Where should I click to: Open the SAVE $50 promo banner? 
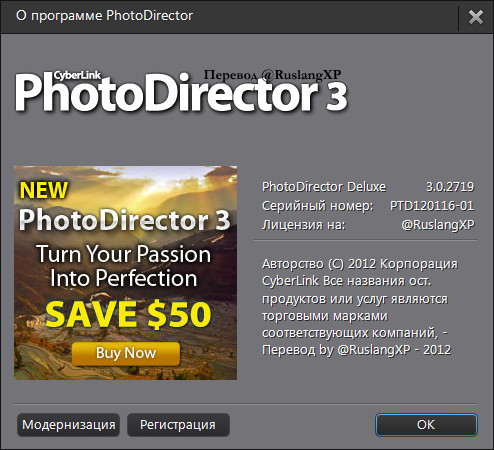pyautogui.click(x=125, y=273)
